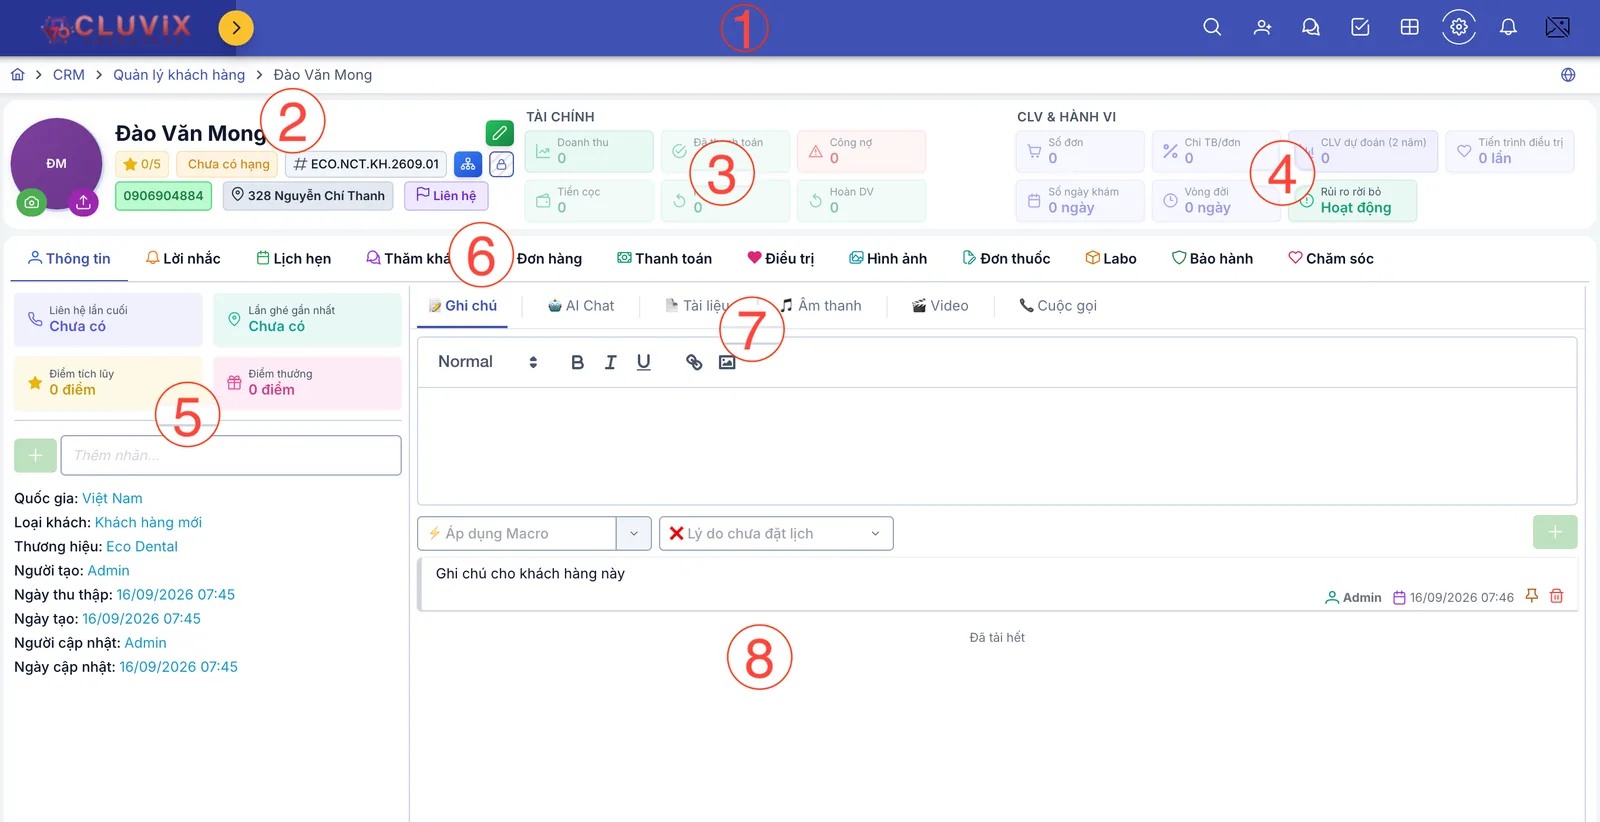Screen dimensions: 1600x822
Task: Delete the note from Admin
Action: click(1557, 596)
